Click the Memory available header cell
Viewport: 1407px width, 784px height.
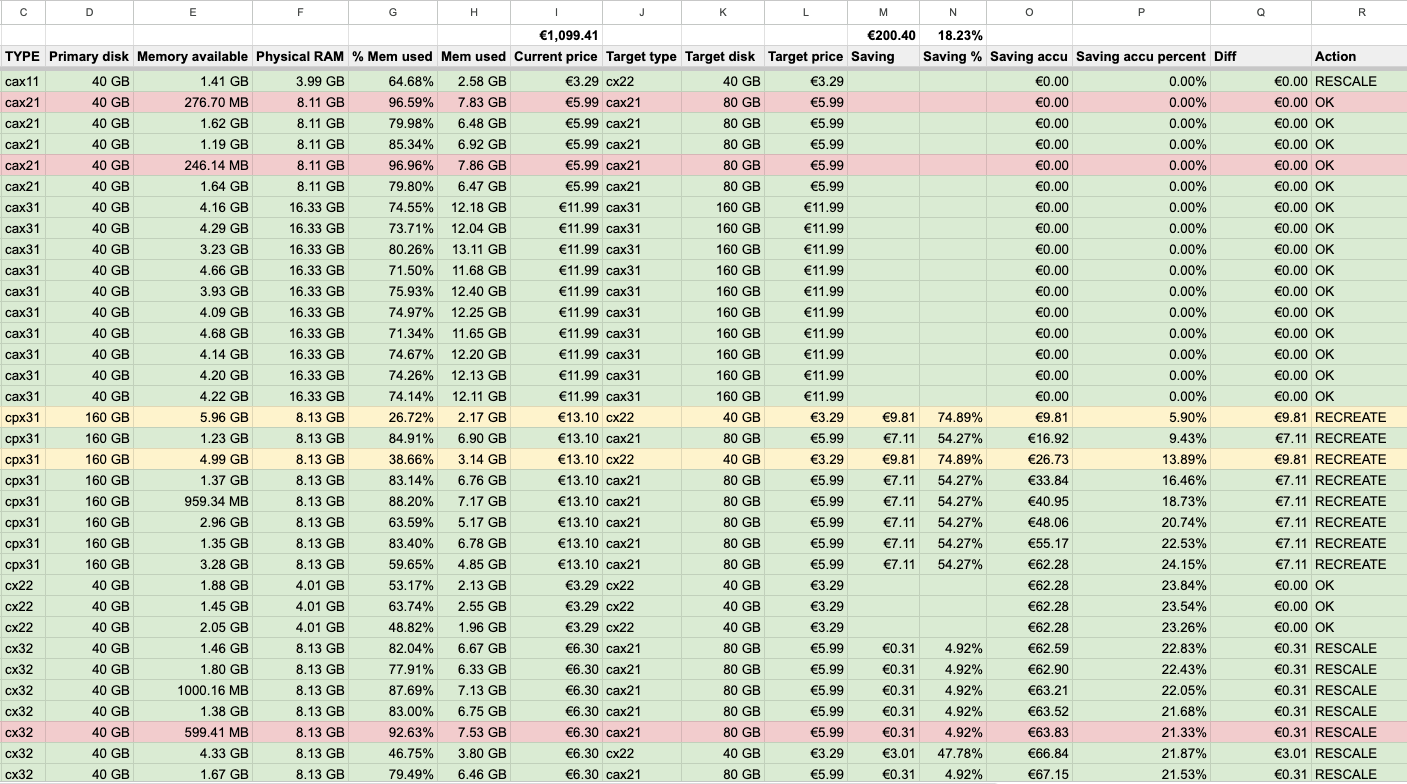pos(193,56)
